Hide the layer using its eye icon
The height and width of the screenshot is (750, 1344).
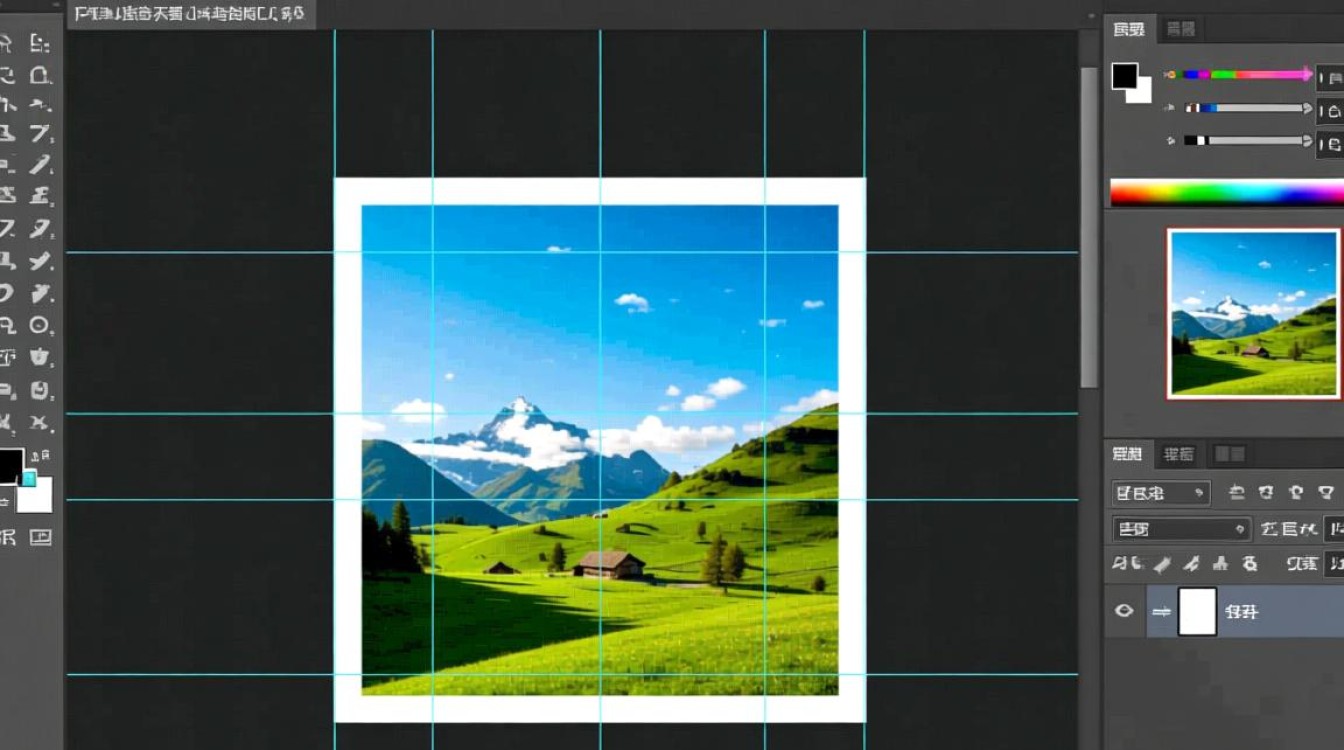point(1124,611)
